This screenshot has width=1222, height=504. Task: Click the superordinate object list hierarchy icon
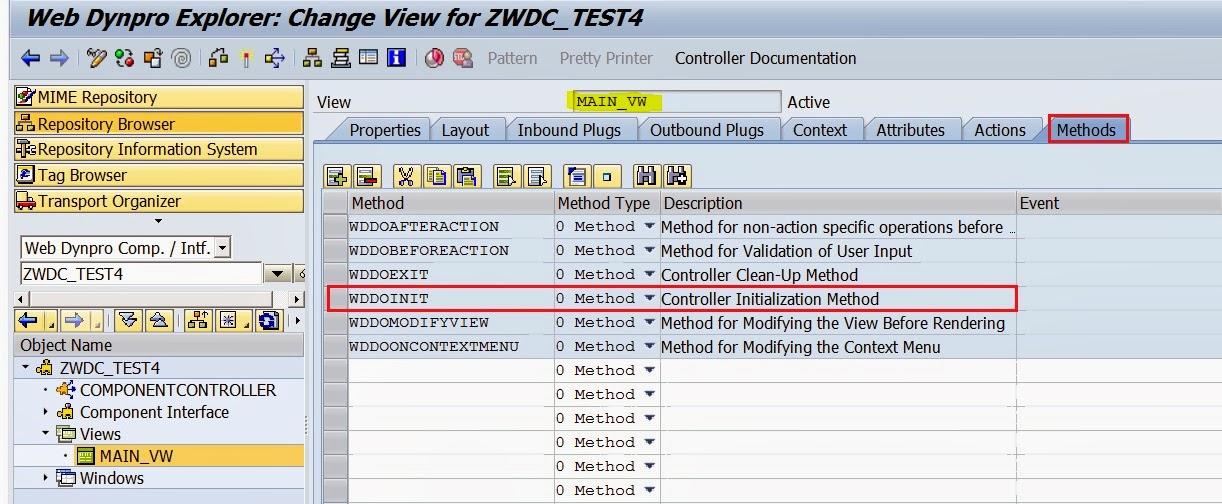click(x=198, y=321)
